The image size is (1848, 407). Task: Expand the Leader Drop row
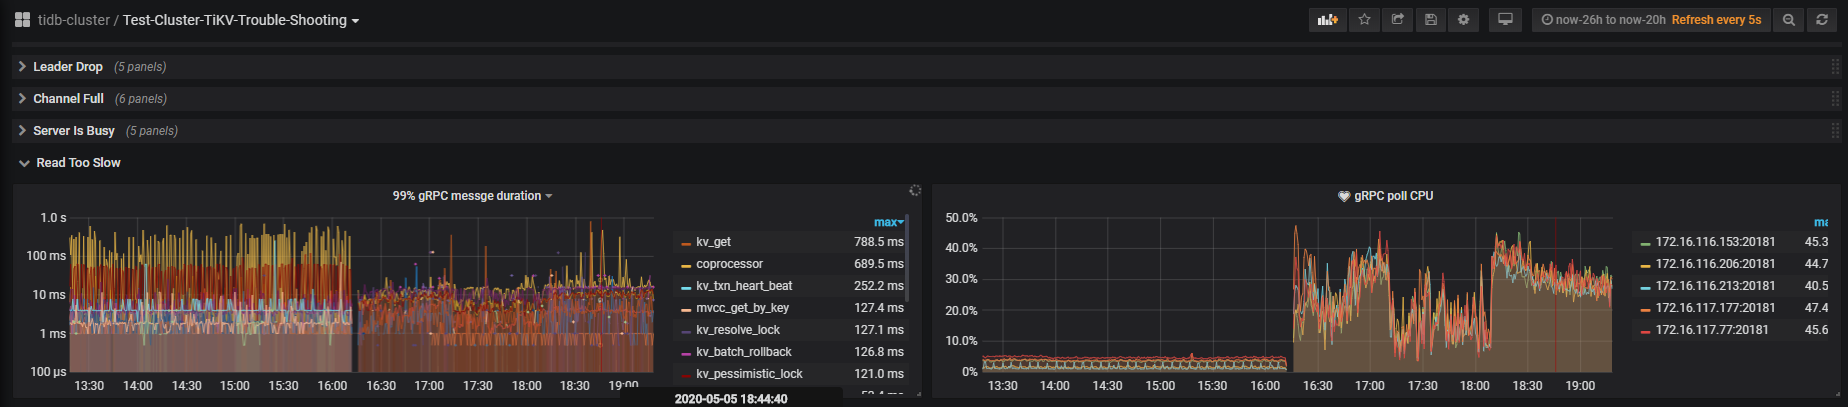tap(67, 67)
